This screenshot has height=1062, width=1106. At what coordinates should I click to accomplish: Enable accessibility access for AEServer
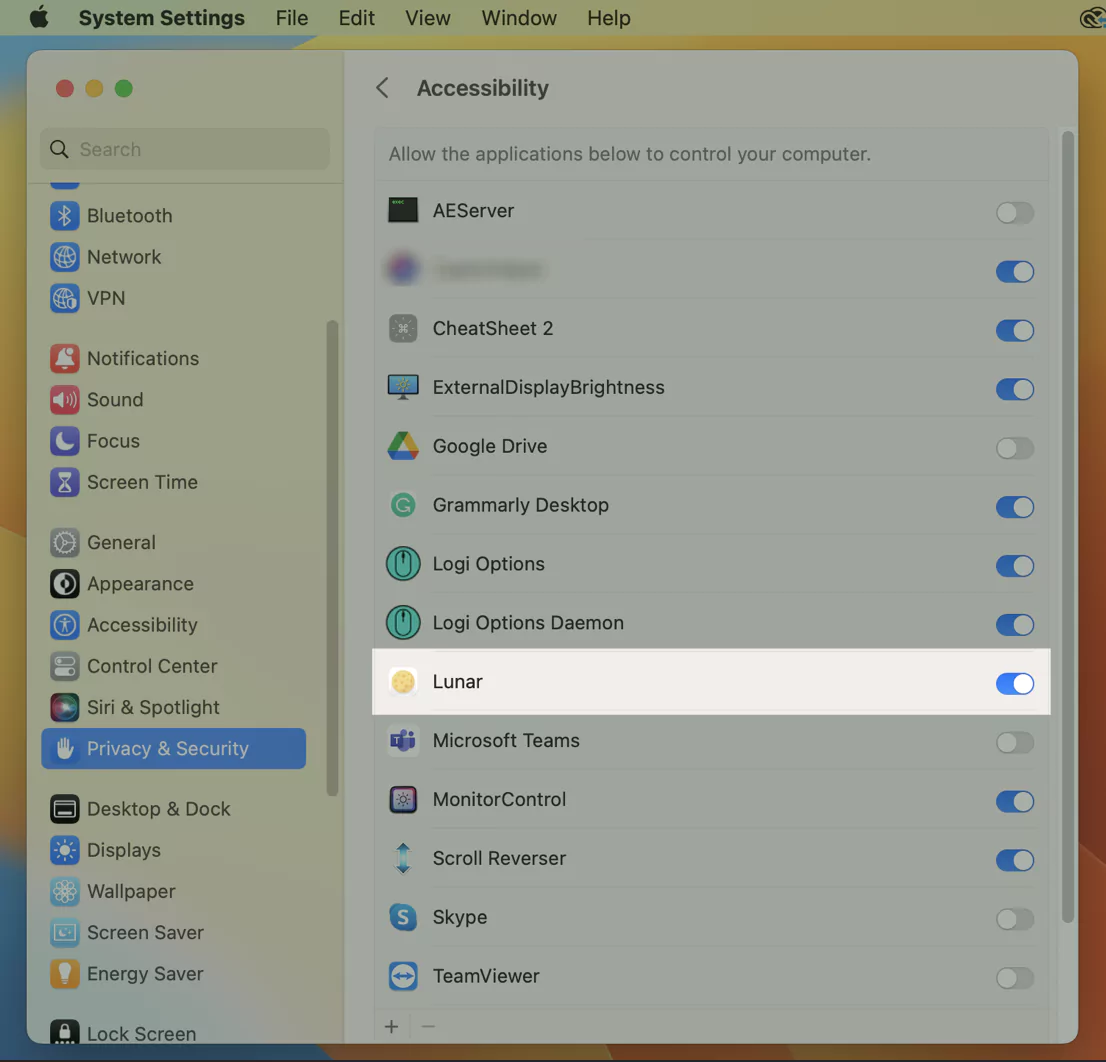pos(1014,212)
